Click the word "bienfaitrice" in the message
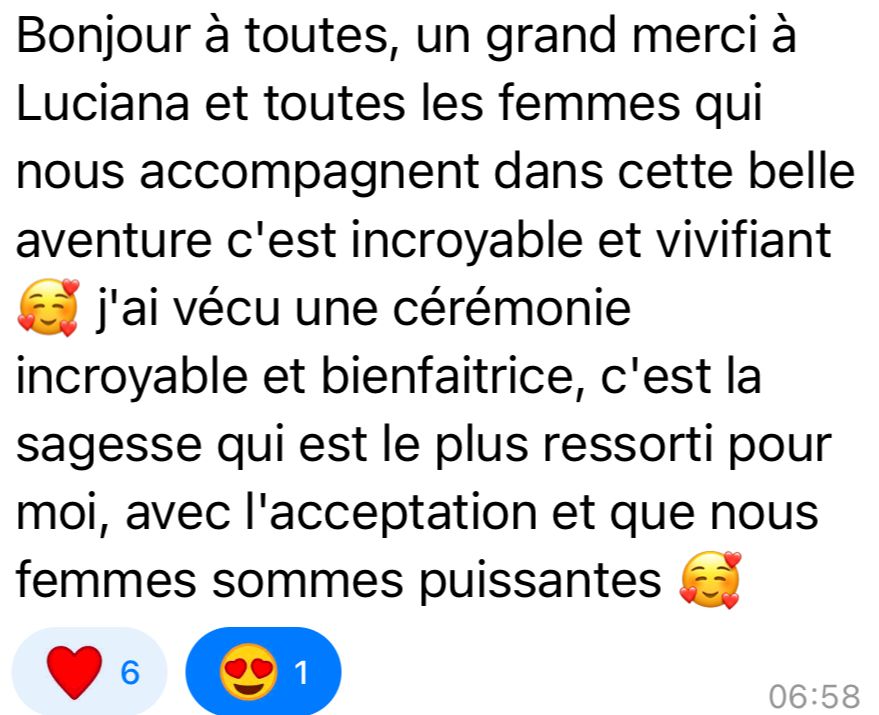This screenshot has width=879, height=715. pos(453,376)
